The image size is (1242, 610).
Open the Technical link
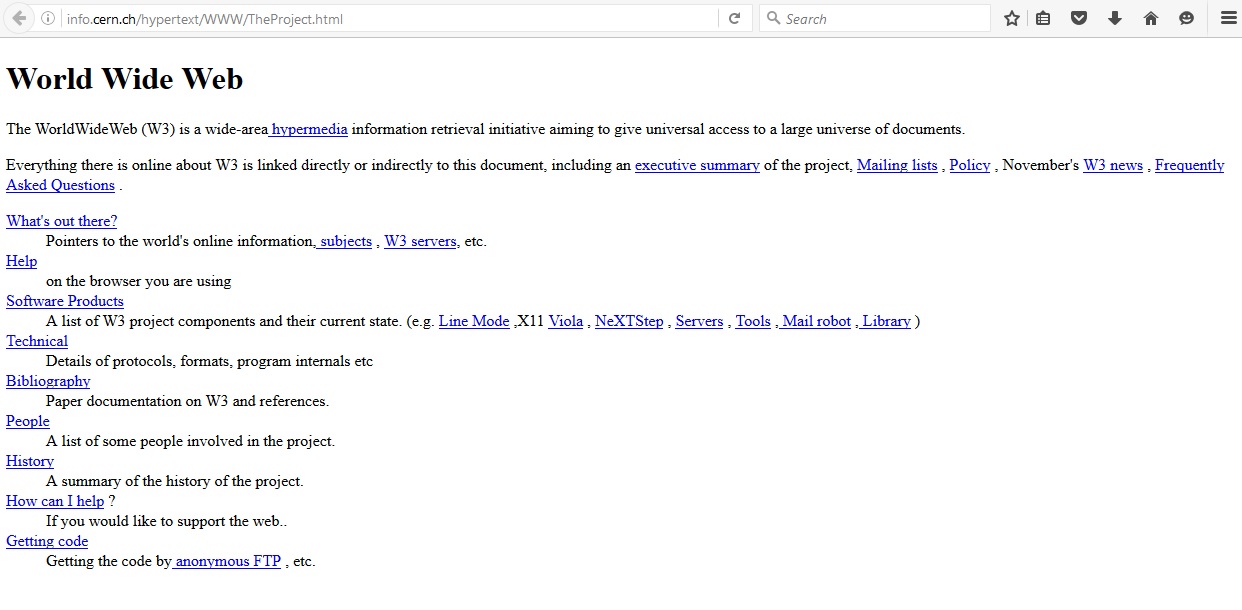click(37, 341)
